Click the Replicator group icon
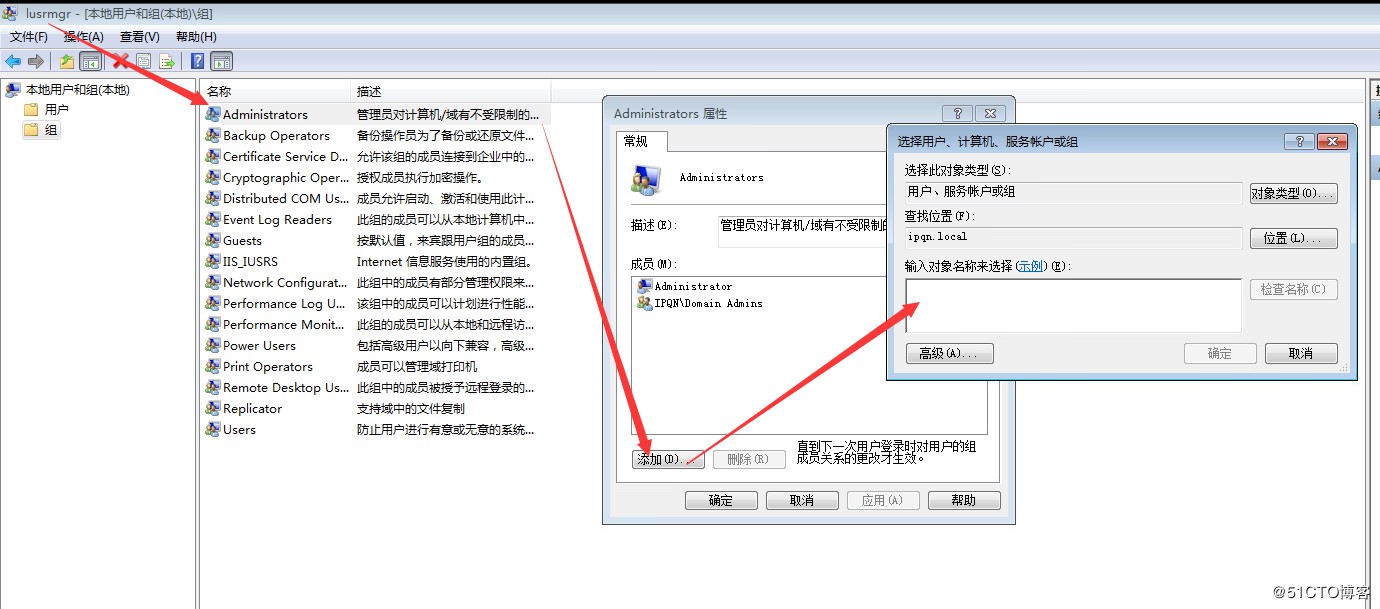 pyautogui.click(x=213, y=408)
